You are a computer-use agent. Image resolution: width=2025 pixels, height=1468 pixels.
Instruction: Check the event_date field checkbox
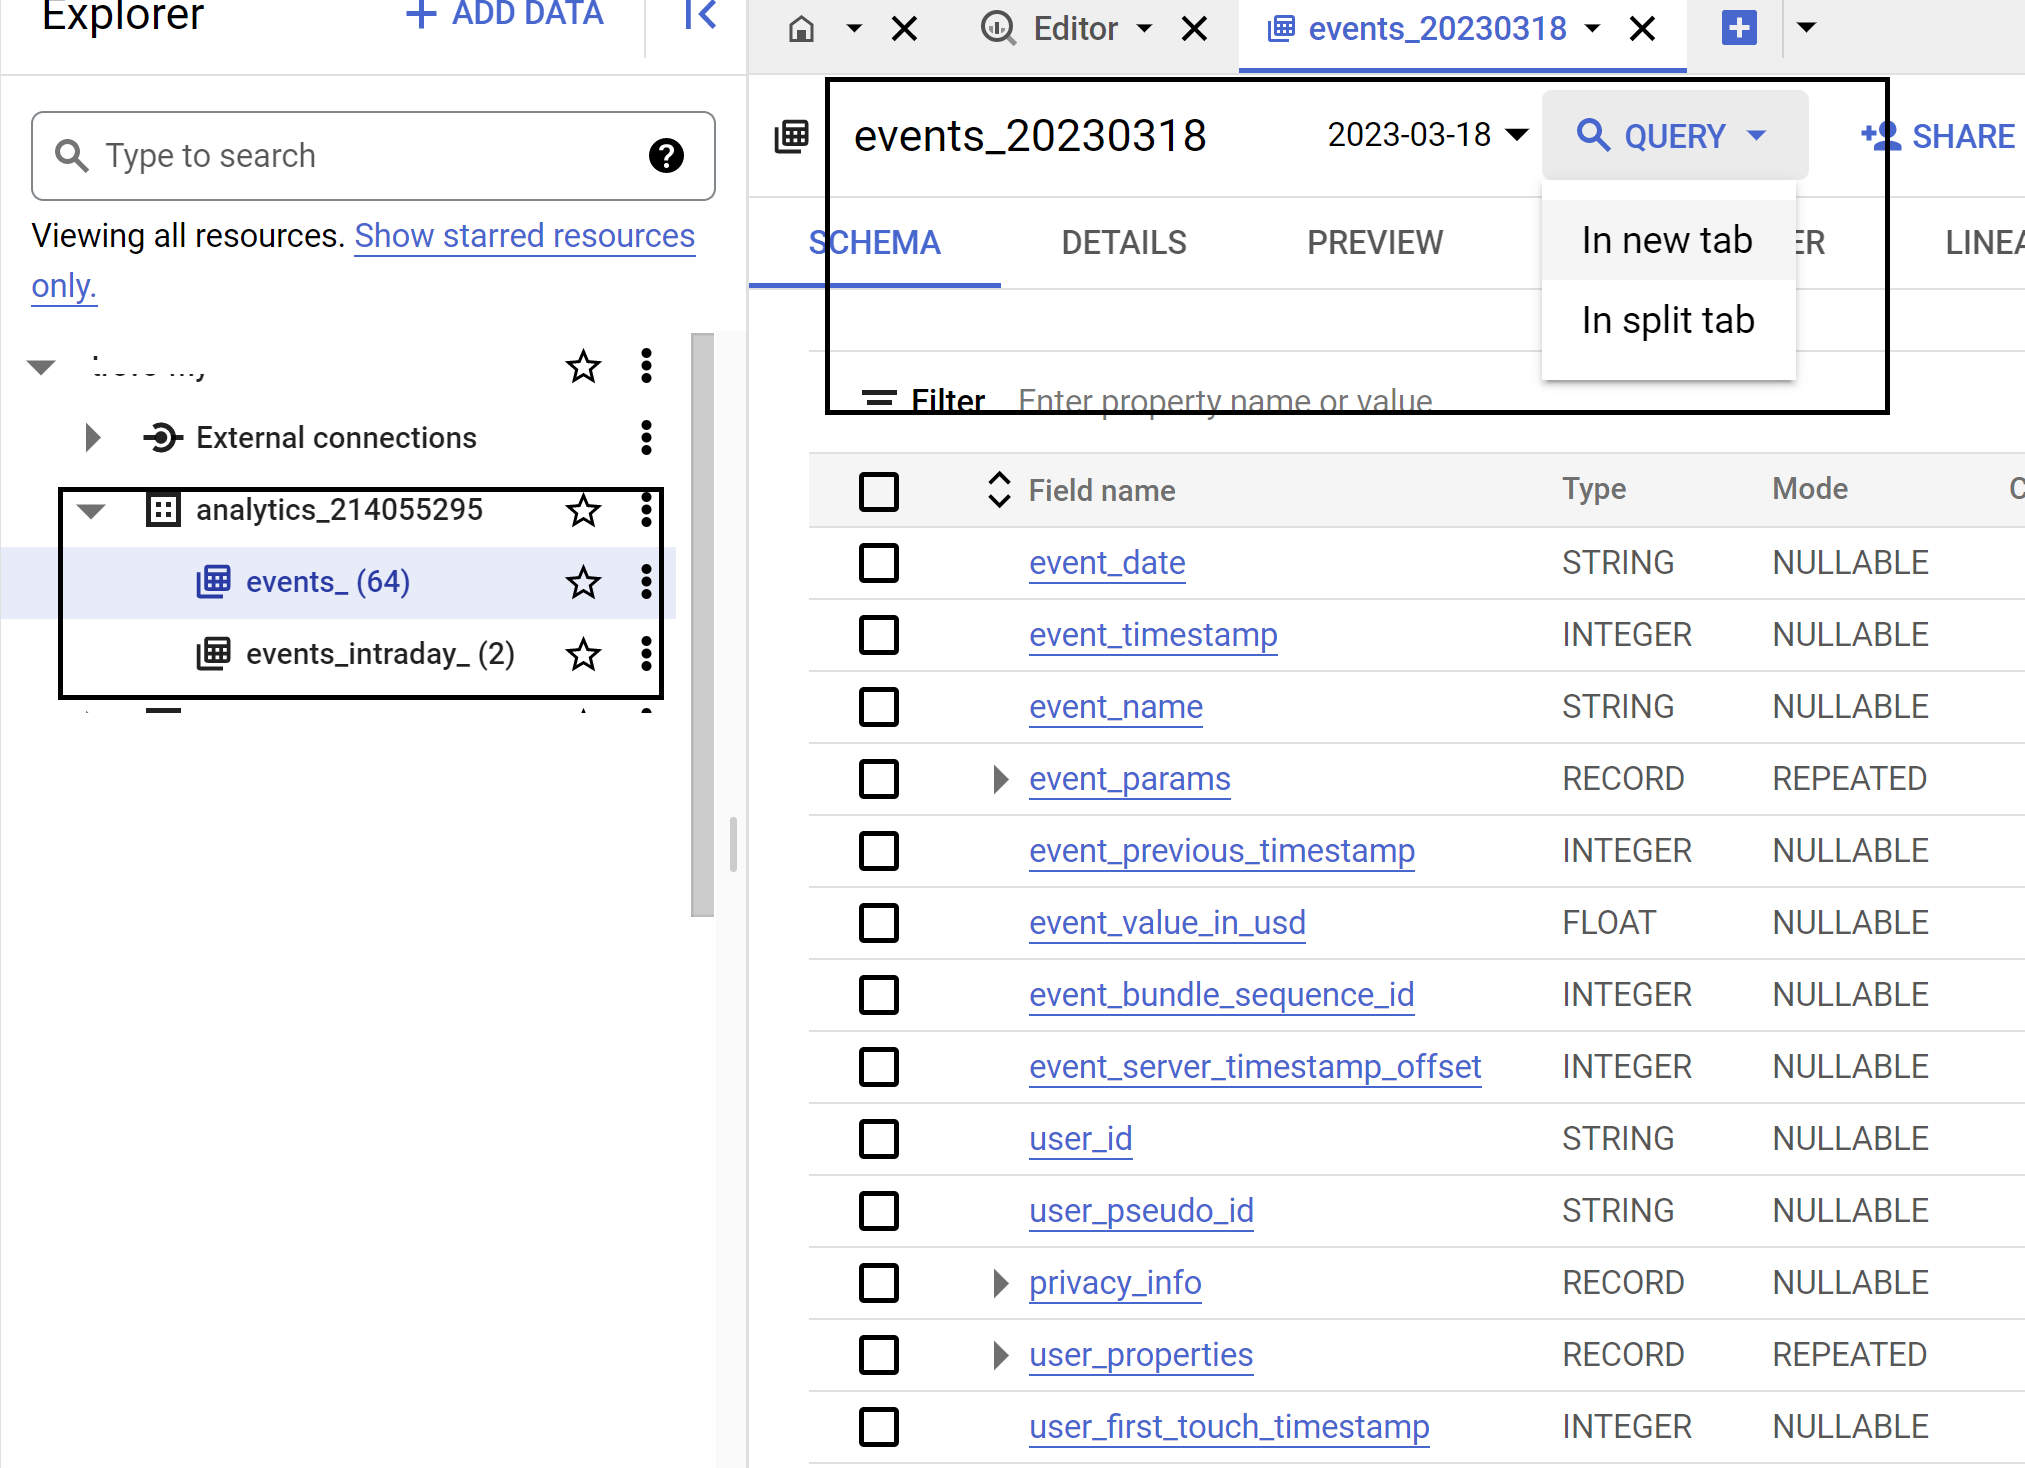click(879, 563)
